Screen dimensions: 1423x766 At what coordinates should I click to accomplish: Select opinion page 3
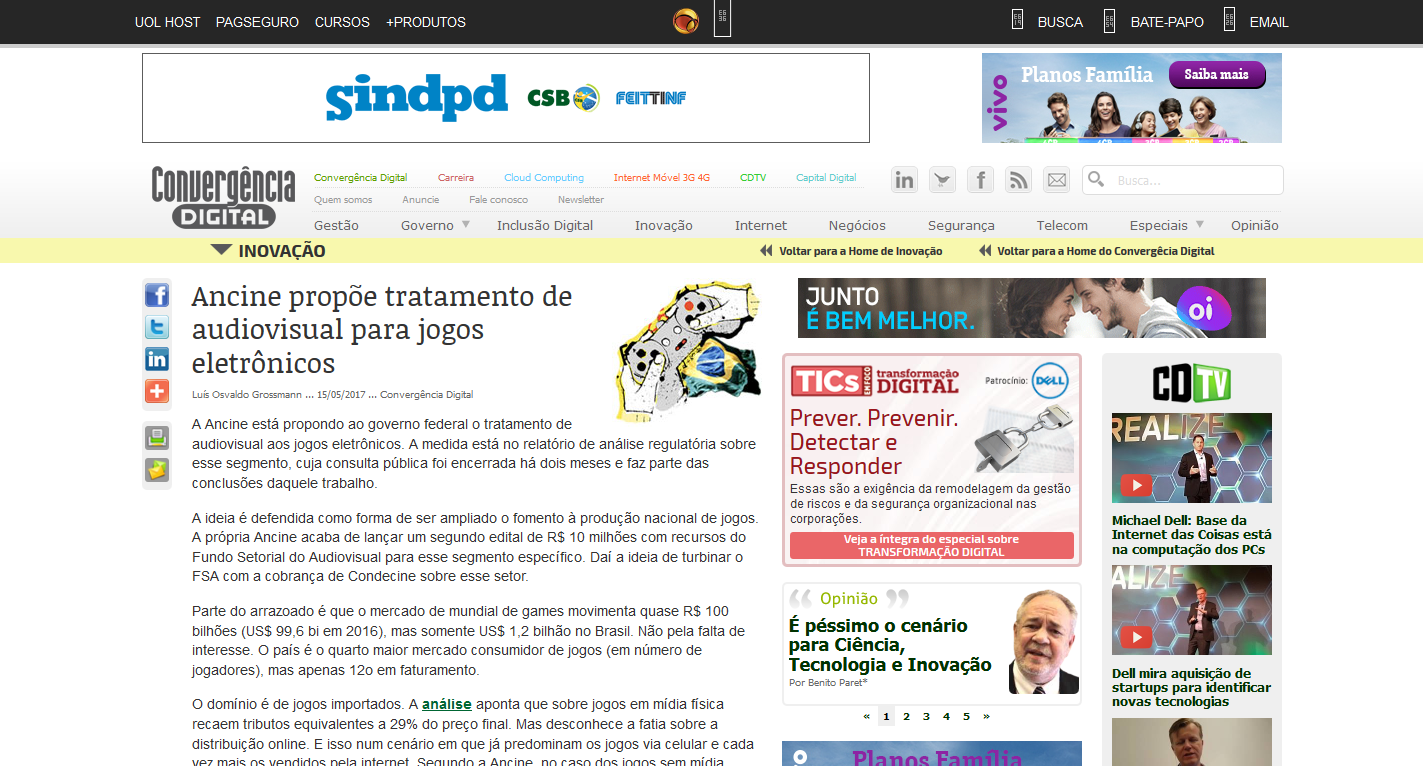point(926,716)
